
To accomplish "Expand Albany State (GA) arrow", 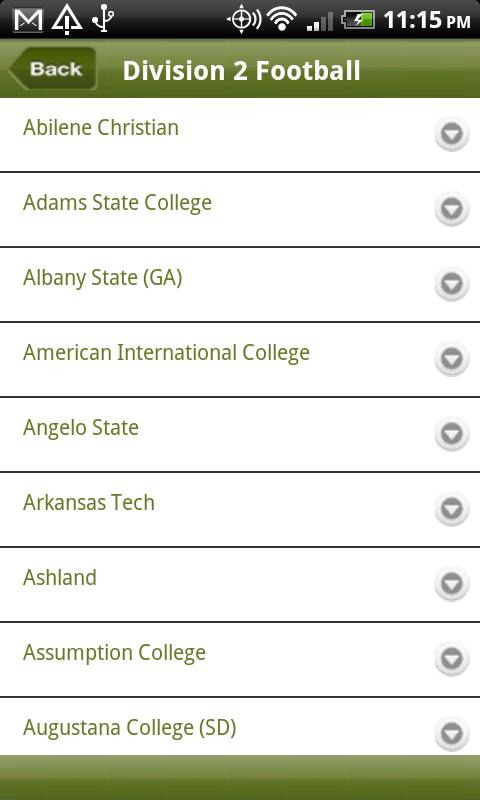I will click(x=452, y=284).
